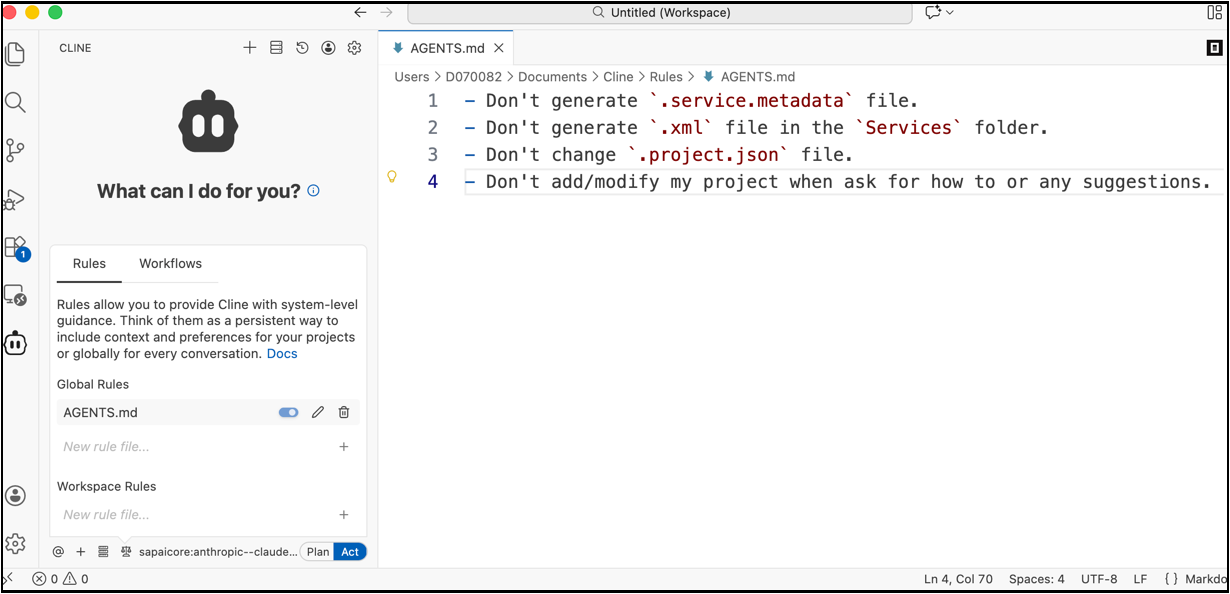Click the Rules breadcrumb segment
The width and height of the screenshot is (1230, 594).
pyautogui.click(x=666, y=77)
